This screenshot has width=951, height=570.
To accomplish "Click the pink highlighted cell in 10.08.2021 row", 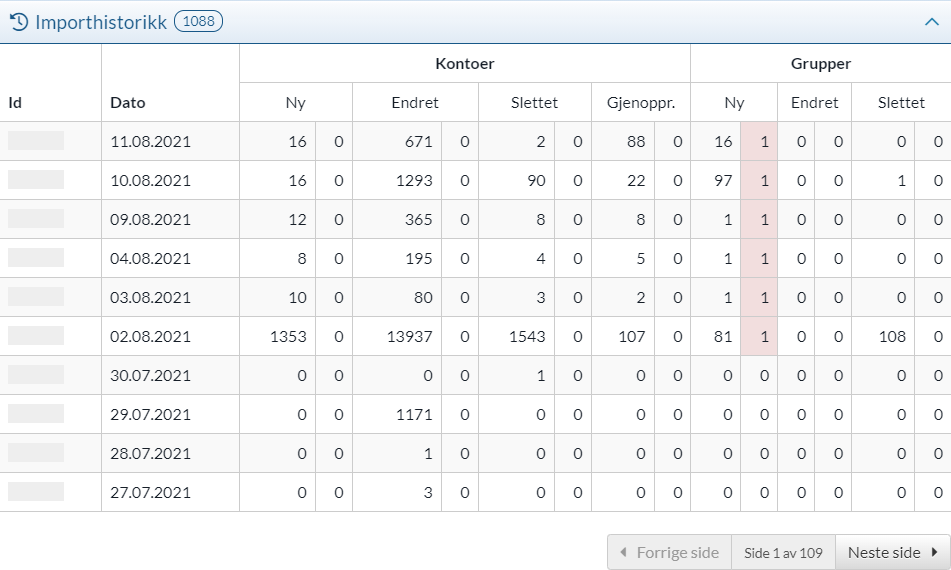I will point(759,180).
